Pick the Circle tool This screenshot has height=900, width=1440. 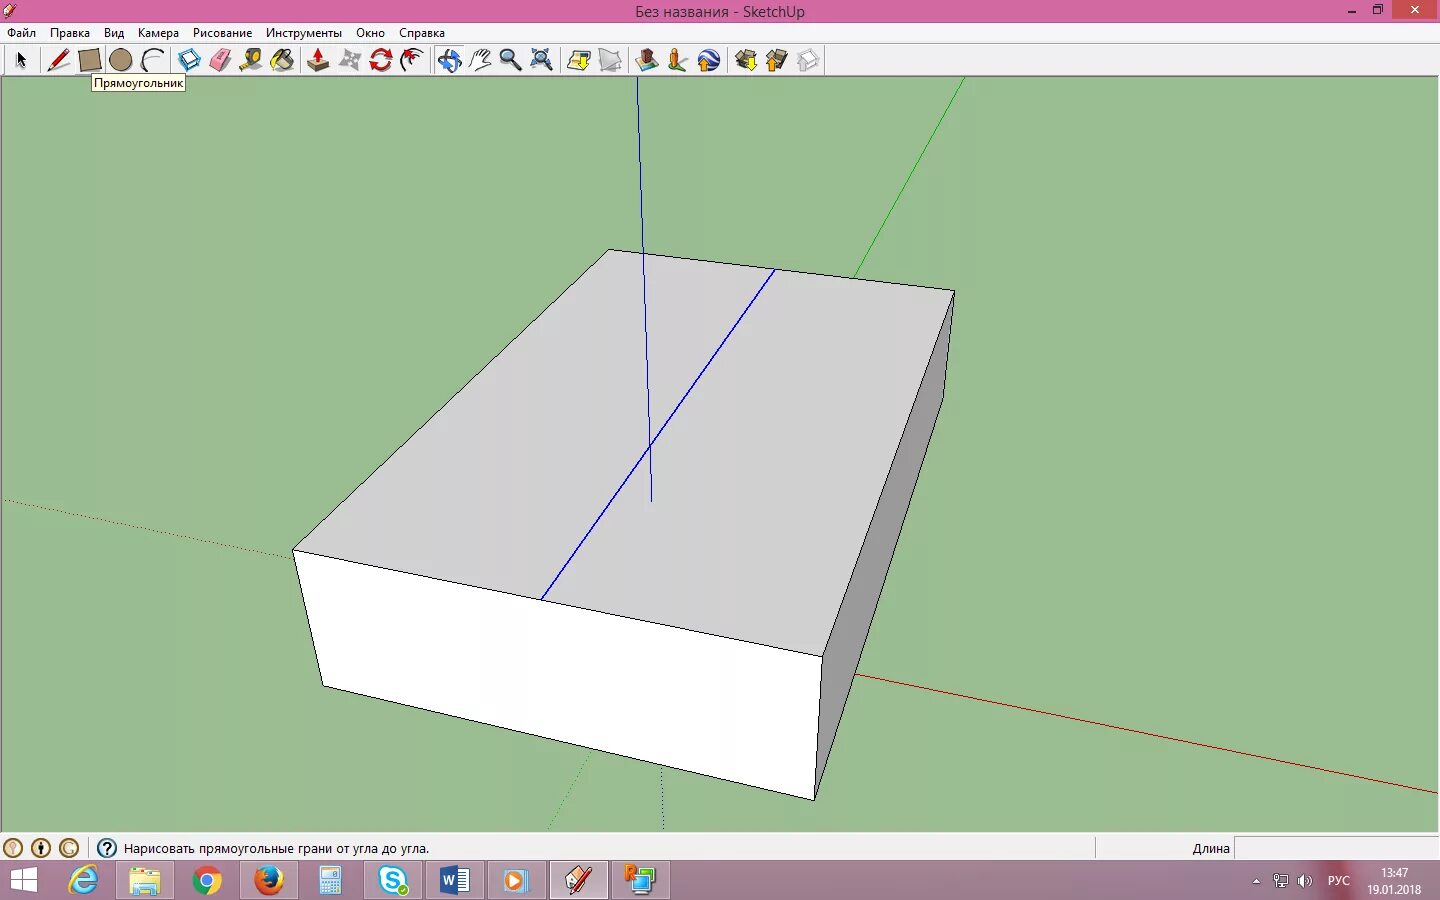tap(120, 60)
